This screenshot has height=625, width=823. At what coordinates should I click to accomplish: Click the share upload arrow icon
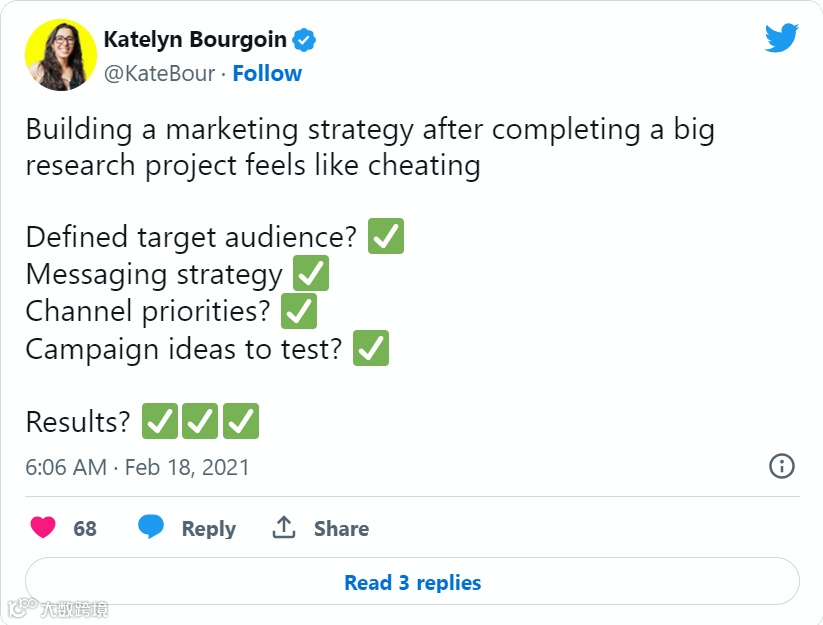click(284, 528)
